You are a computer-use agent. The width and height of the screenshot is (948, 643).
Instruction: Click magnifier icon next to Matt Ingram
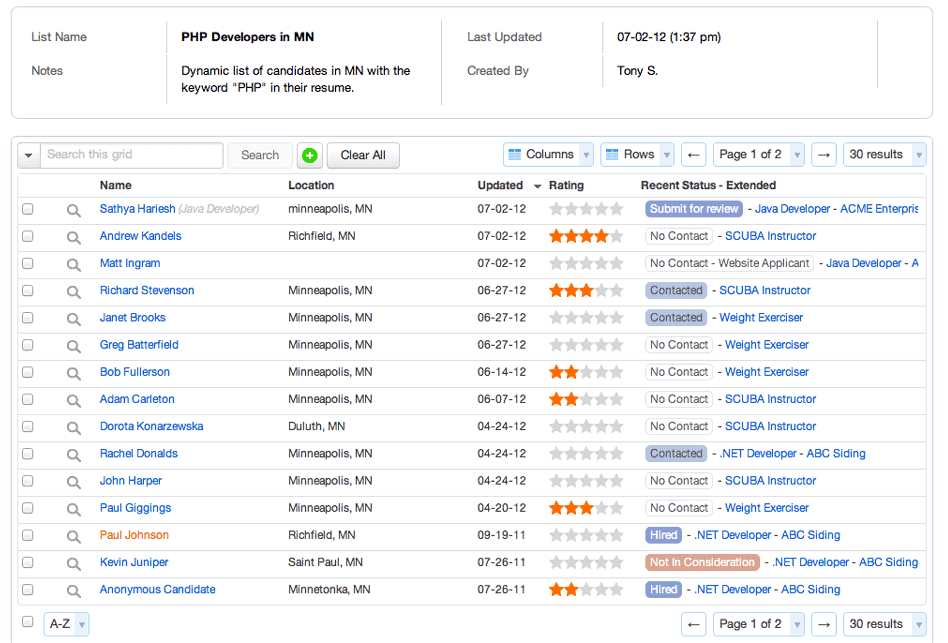(73, 264)
